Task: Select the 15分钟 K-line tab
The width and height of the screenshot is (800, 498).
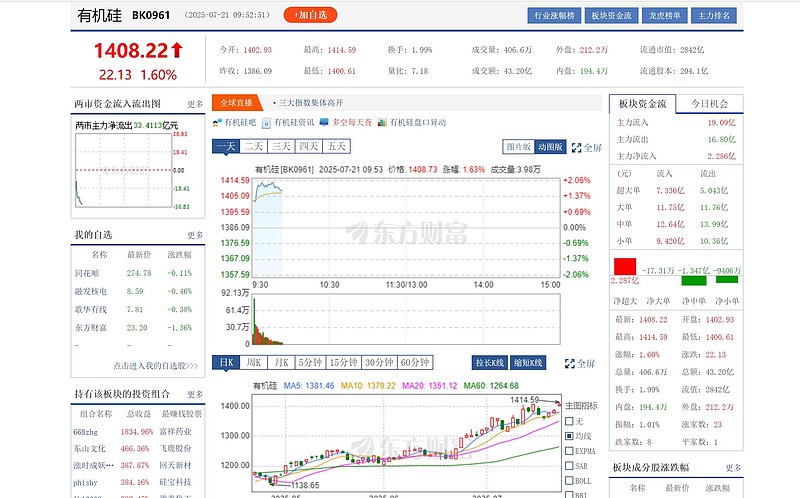Action: pos(343,362)
